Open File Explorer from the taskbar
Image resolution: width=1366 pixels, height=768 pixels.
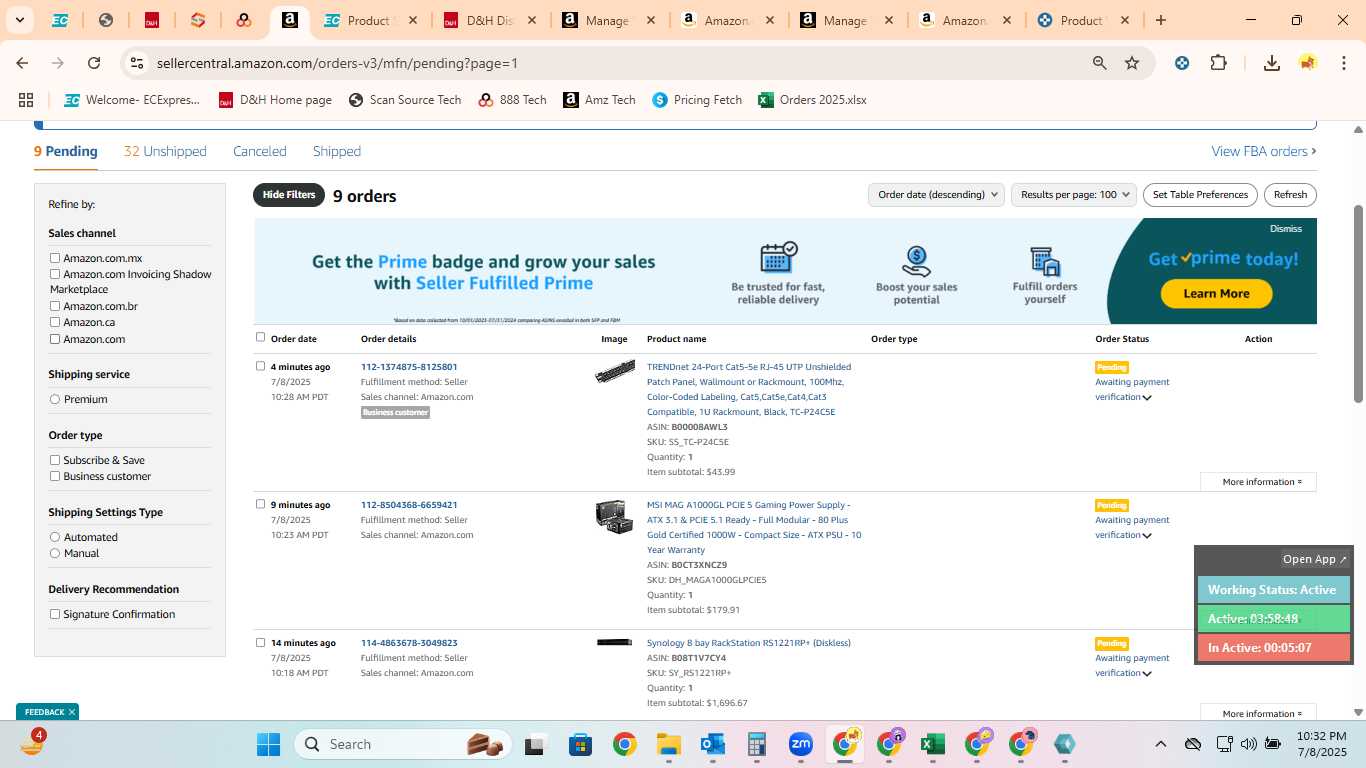(x=669, y=744)
